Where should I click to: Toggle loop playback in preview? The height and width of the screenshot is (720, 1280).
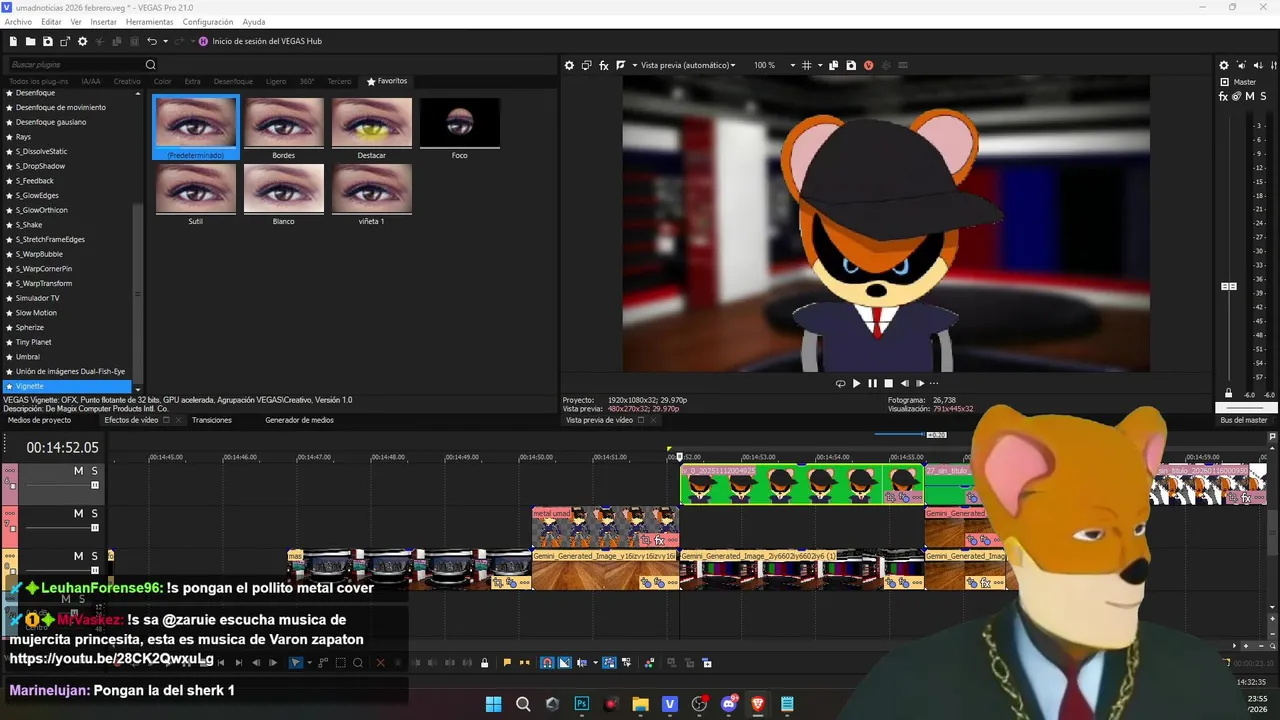pos(840,383)
